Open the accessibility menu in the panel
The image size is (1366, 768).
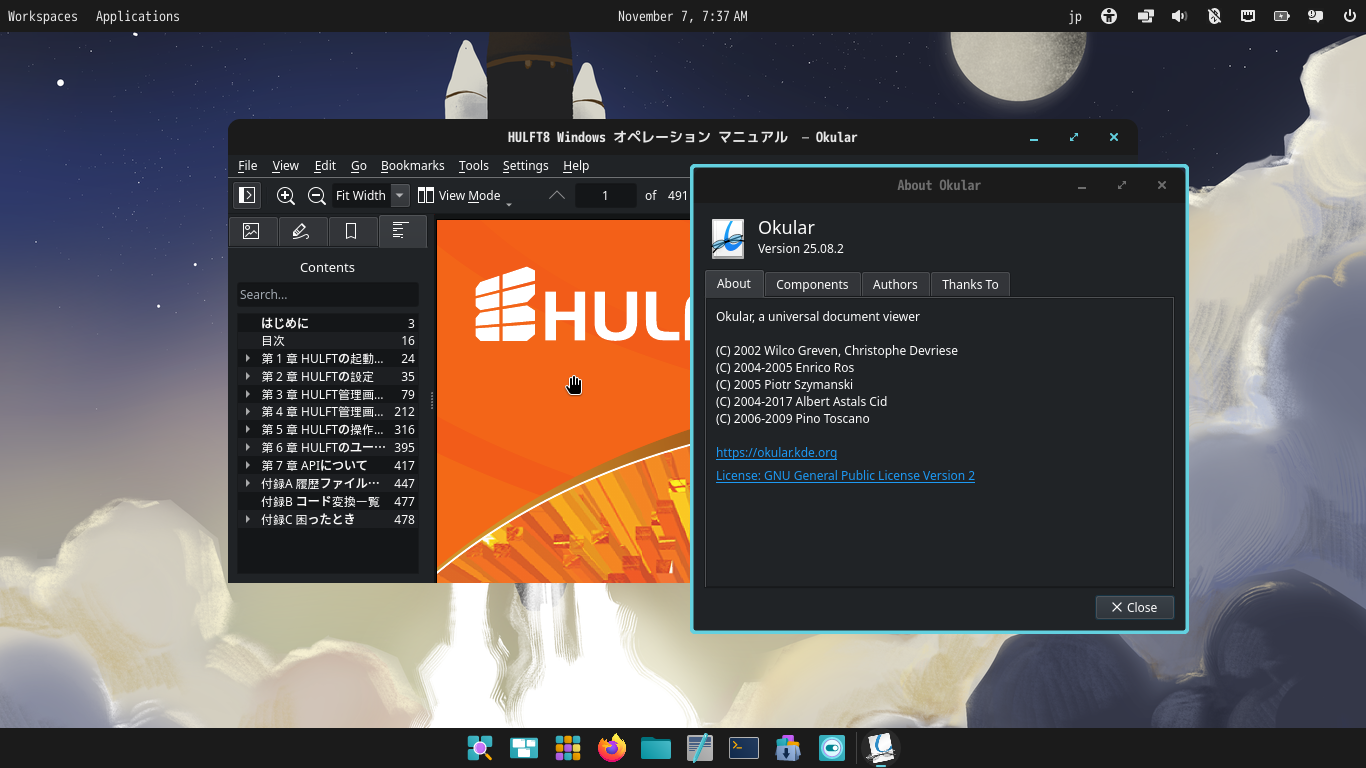click(1109, 16)
